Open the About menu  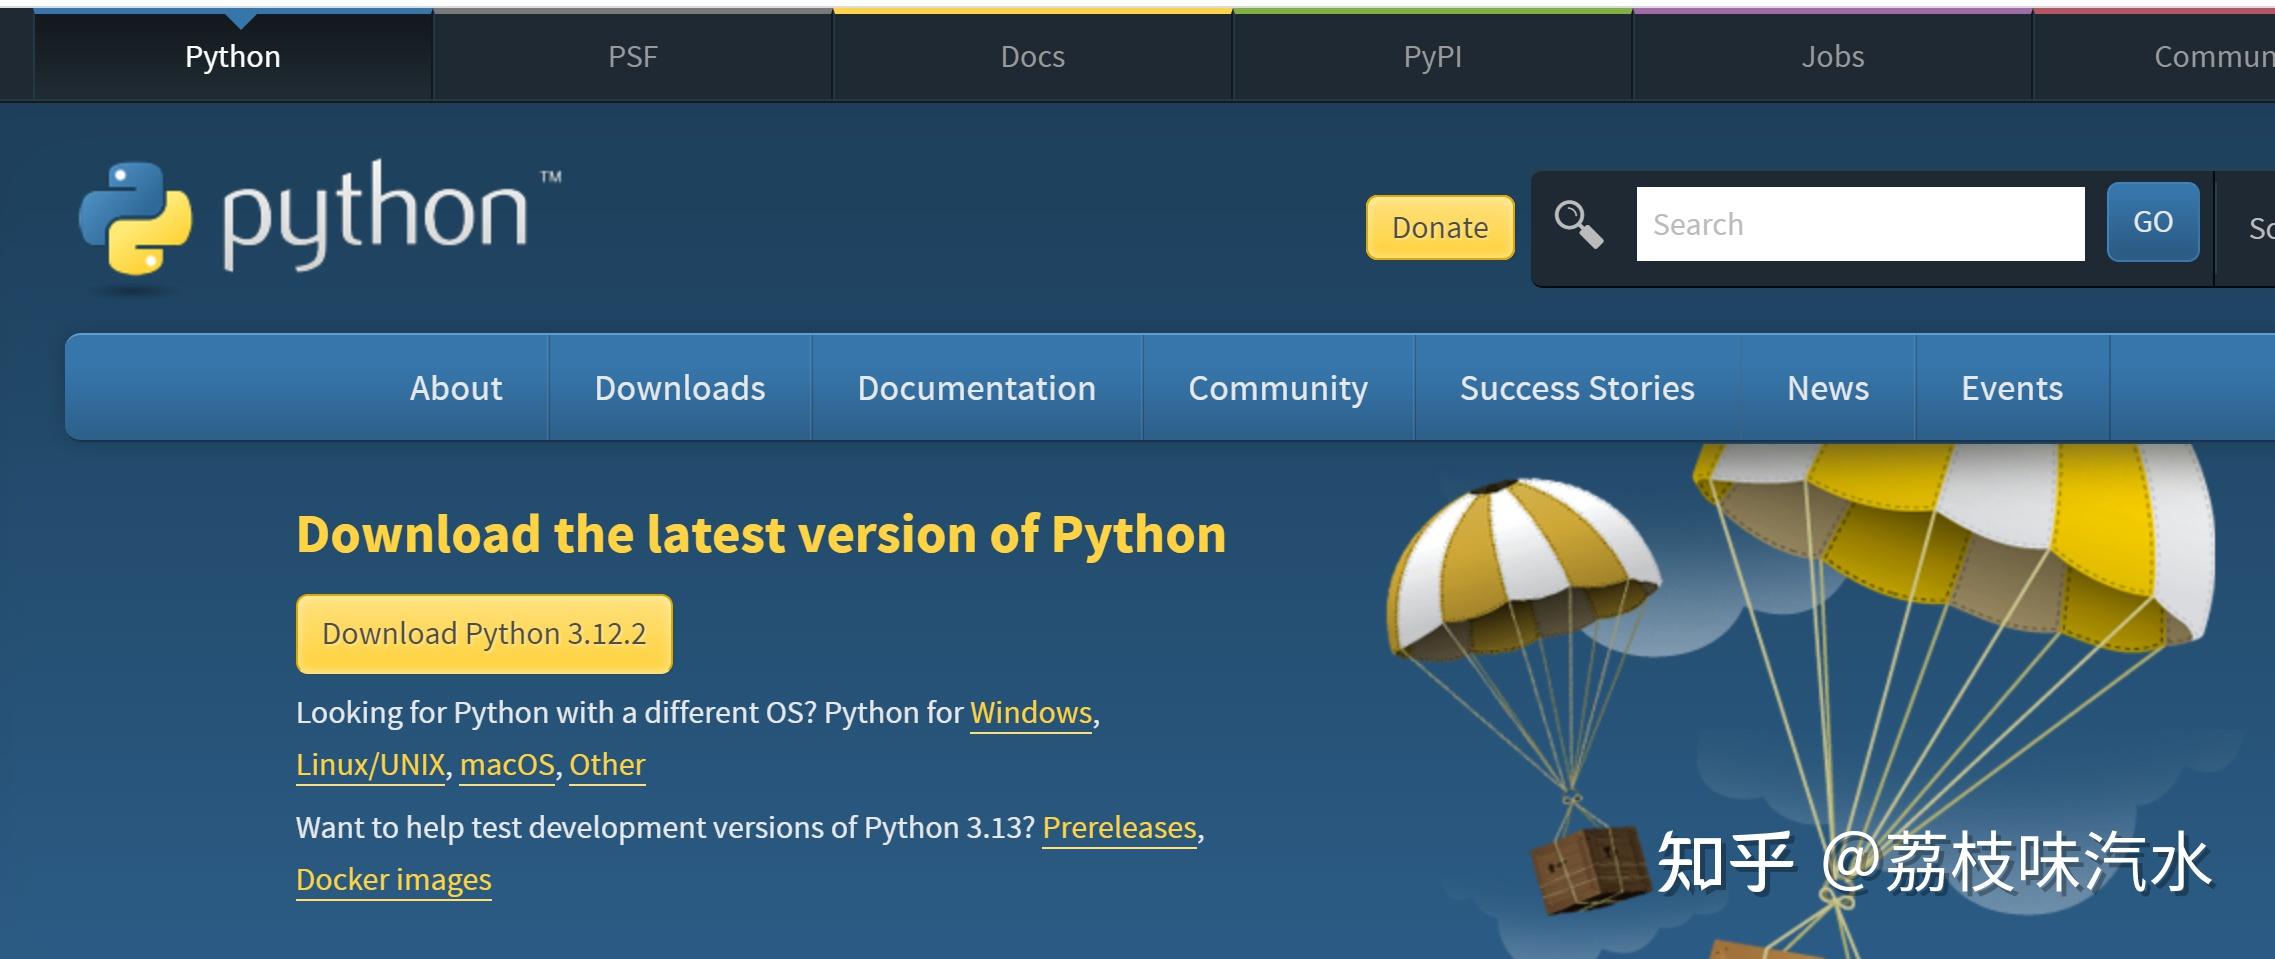click(456, 388)
